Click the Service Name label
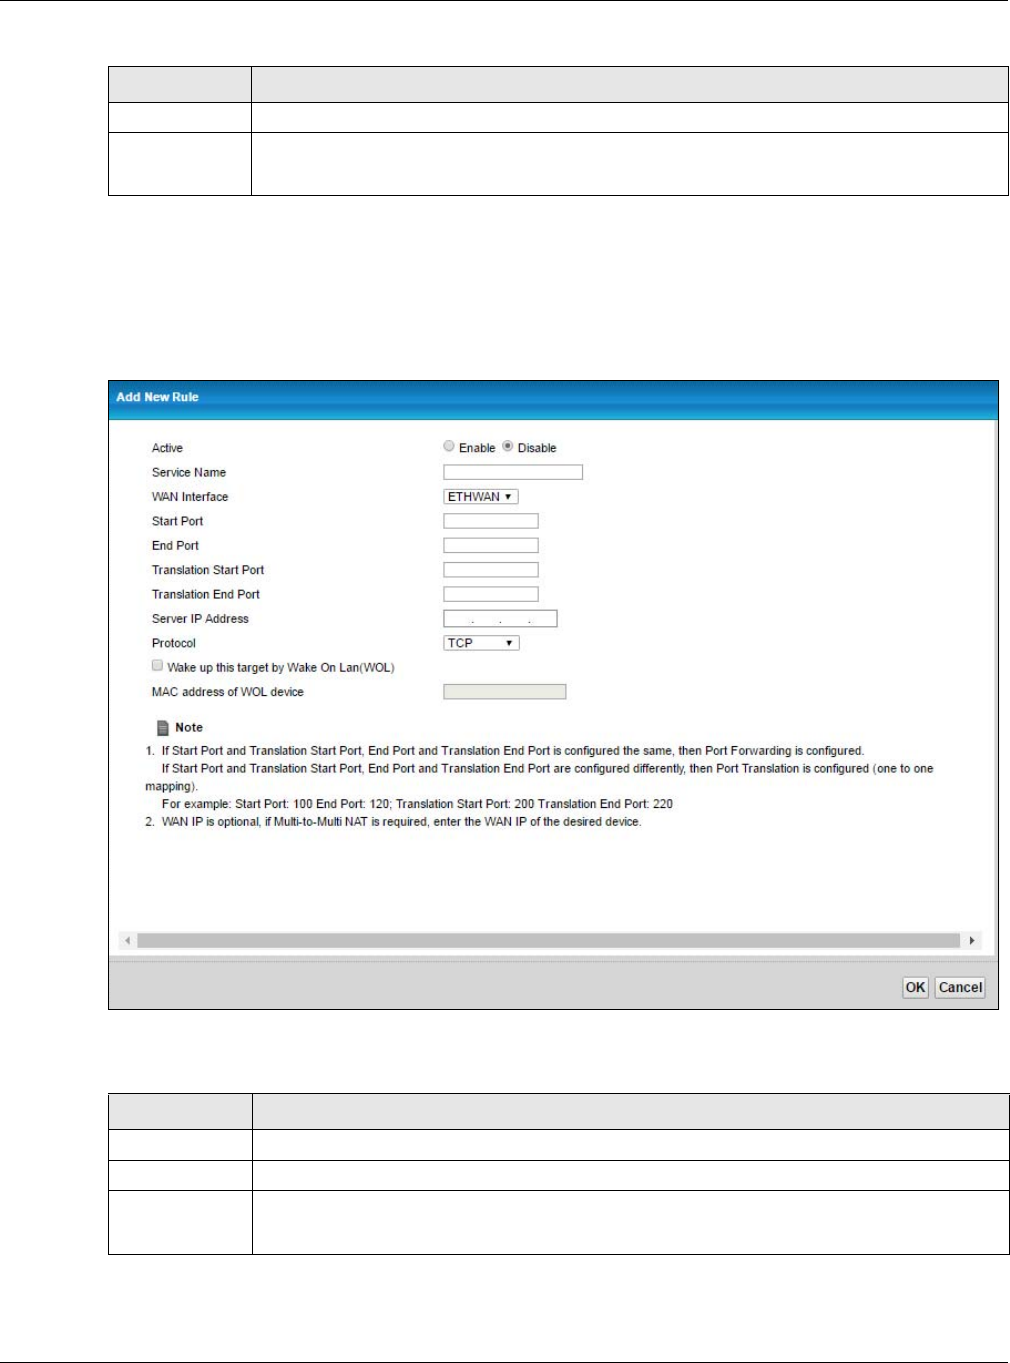This screenshot has width=1010, height=1363. (189, 472)
